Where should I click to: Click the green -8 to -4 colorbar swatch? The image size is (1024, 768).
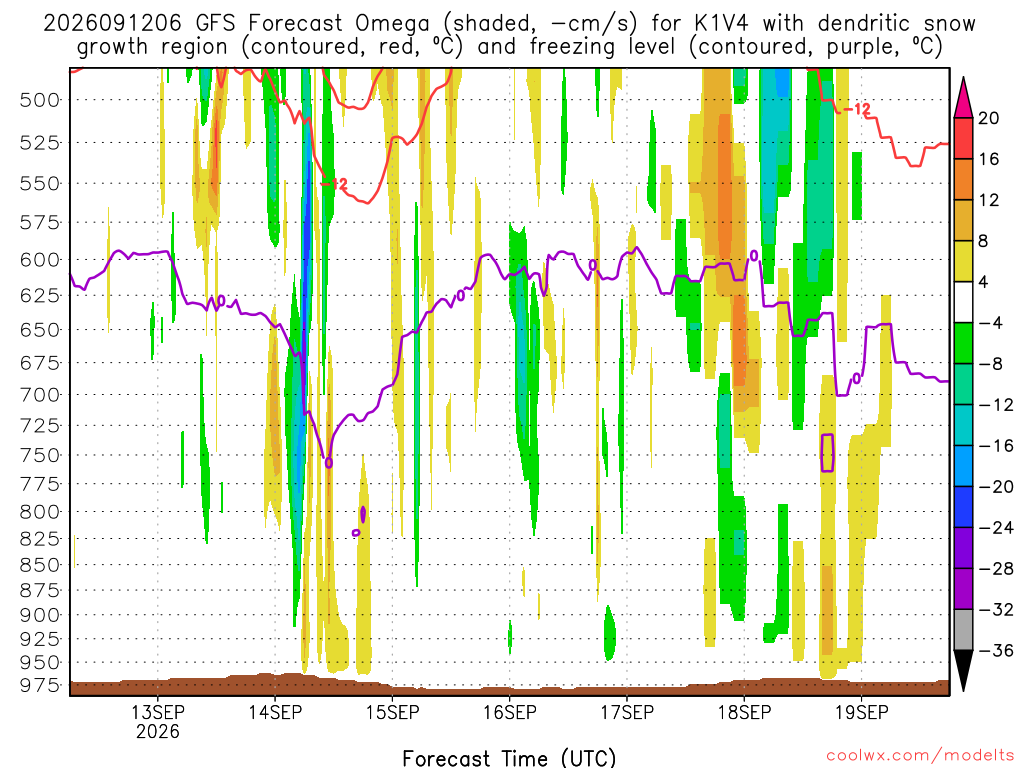[x=963, y=343]
